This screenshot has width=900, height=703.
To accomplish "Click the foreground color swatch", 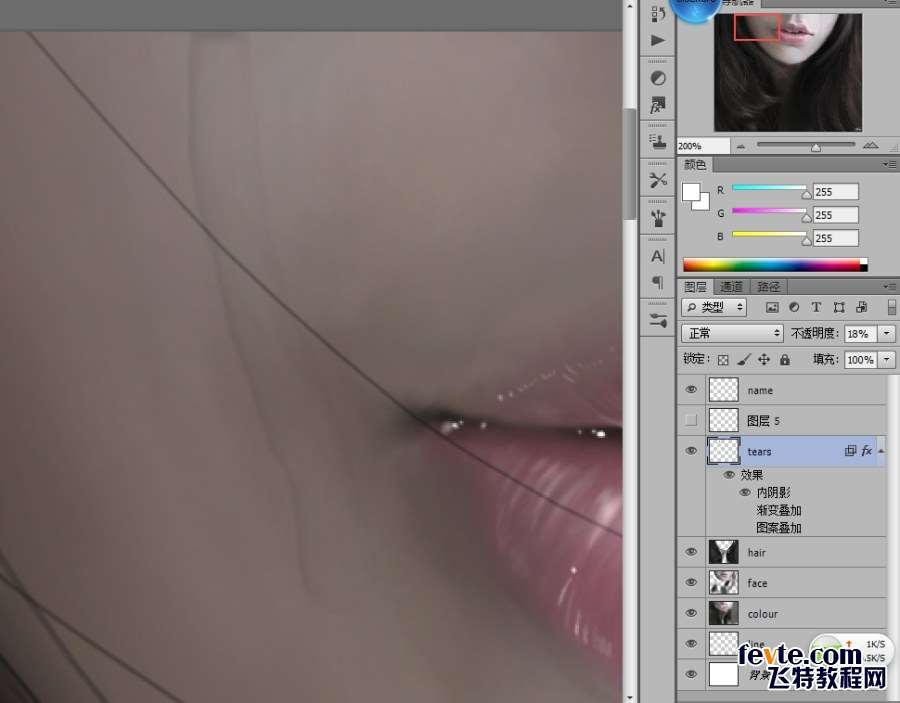I will [x=691, y=191].
